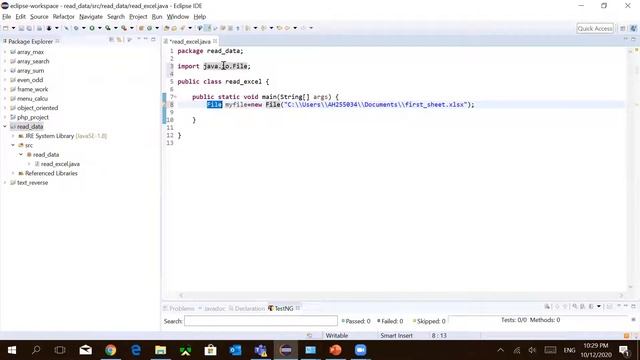This screenshot has height=360, width=640.
Task: Open Zoom from the taskbar
Action: tap(360, 350)
